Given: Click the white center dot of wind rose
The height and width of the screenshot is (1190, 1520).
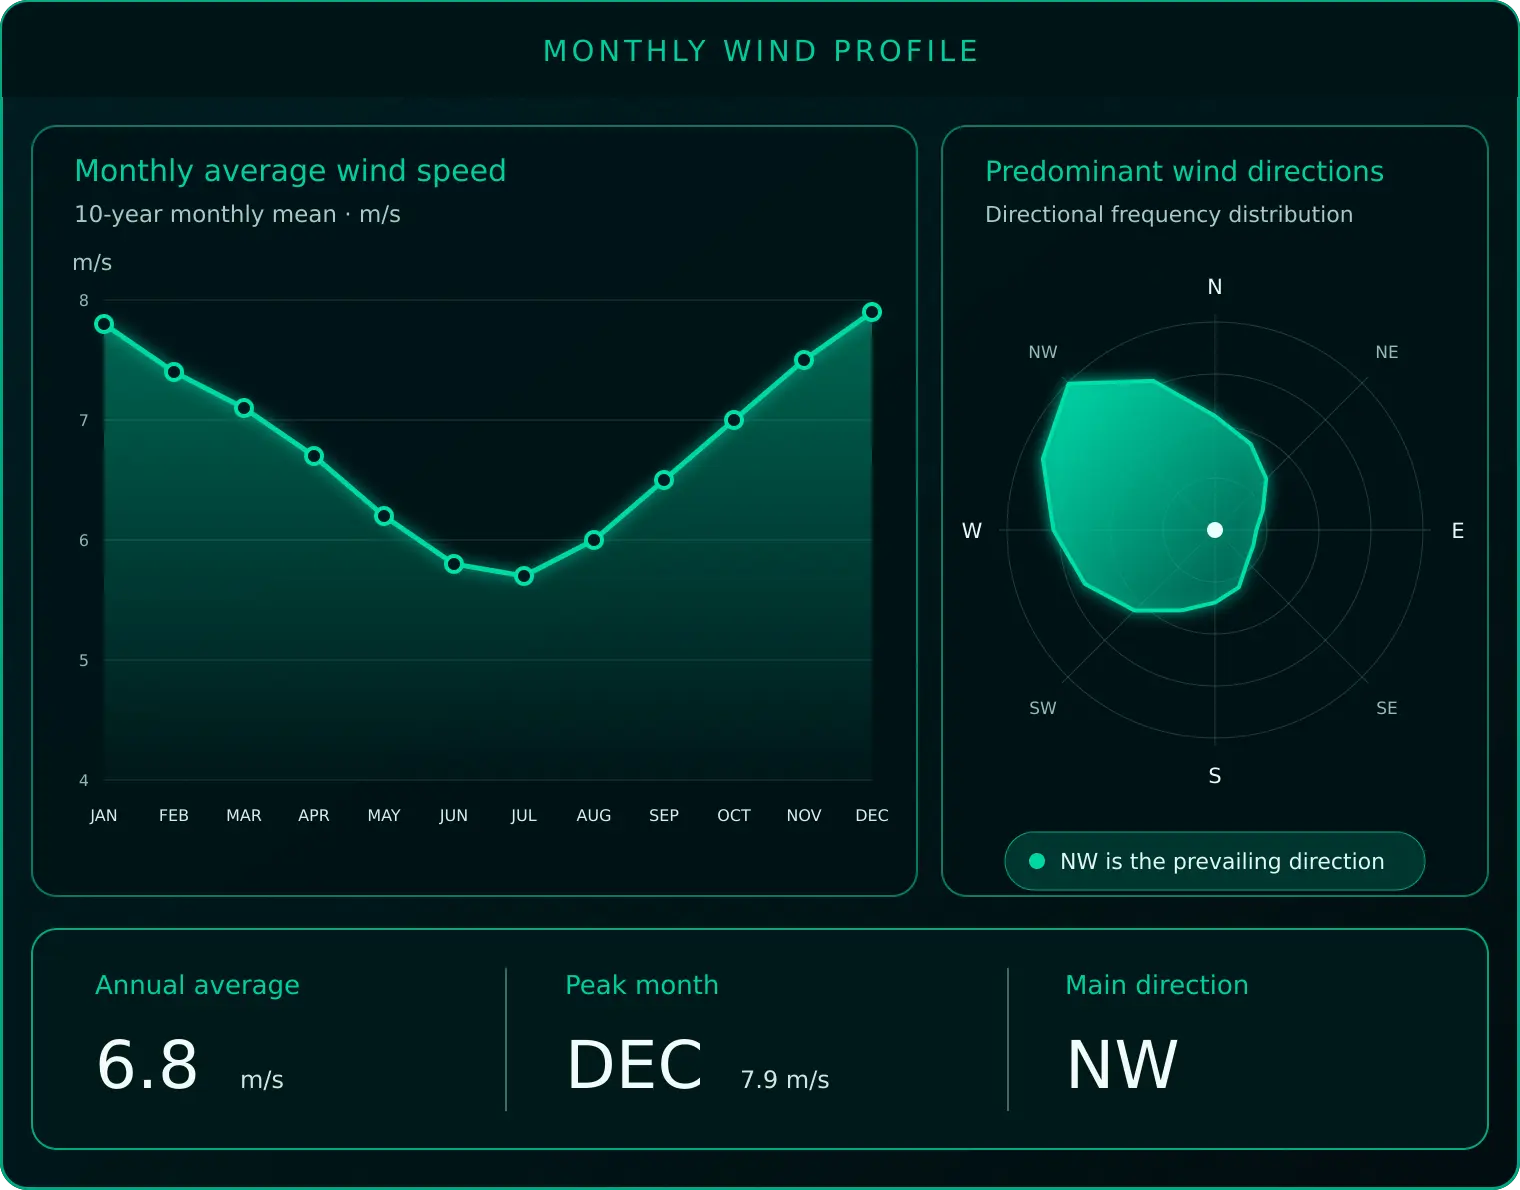Looking at the screenshot, I should pyautogui.click(x=1215, y=530).
